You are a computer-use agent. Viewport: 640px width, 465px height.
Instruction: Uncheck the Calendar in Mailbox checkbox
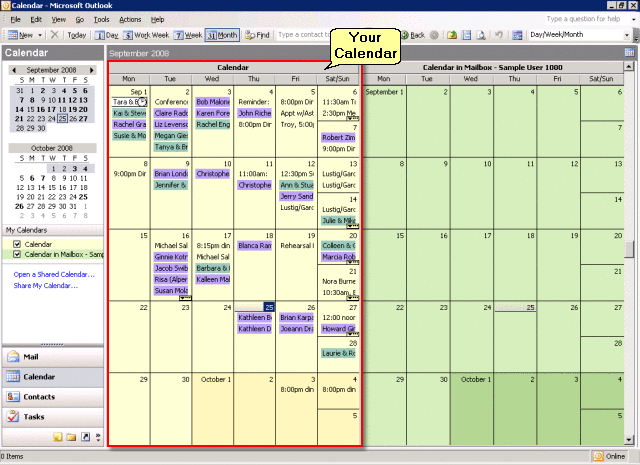17,254
